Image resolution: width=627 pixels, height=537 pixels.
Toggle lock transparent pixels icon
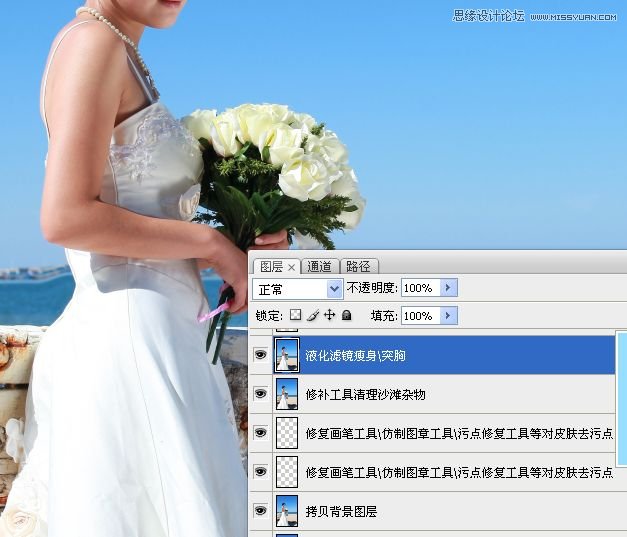[x=296, y=315]
